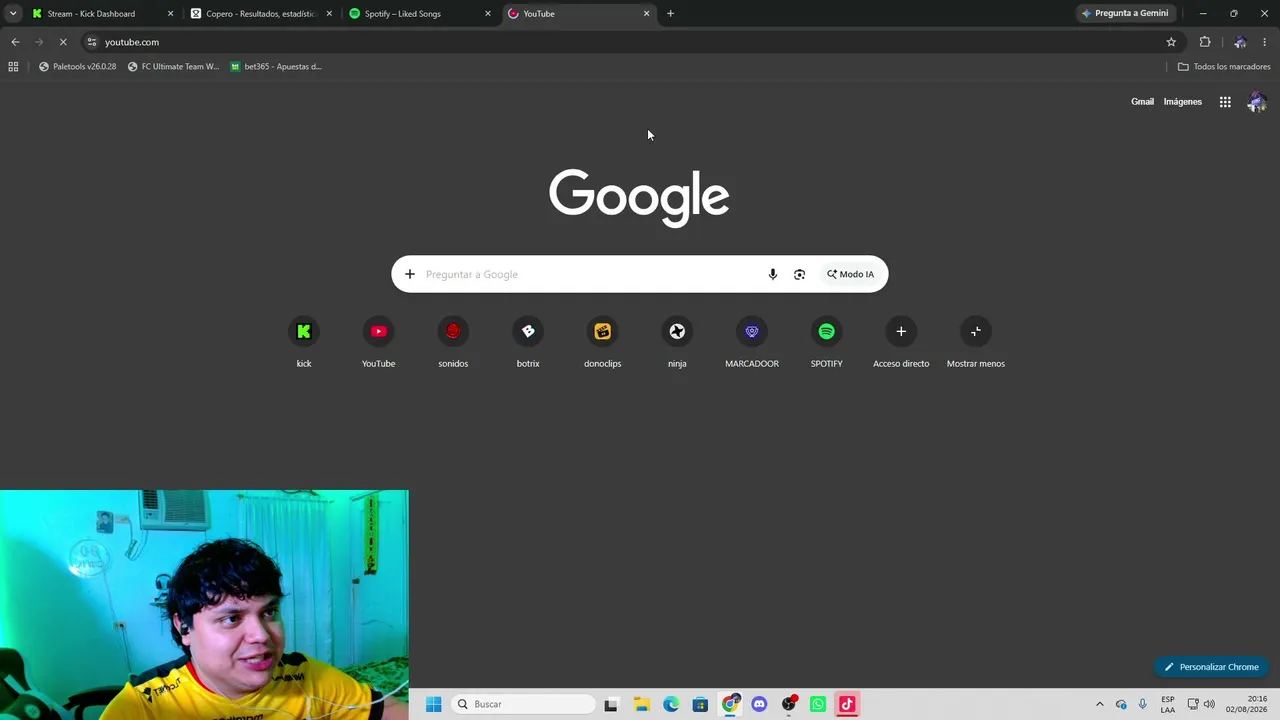Open OBS Studio from the taskbar
1280x720 pixels.
point(789,704)
